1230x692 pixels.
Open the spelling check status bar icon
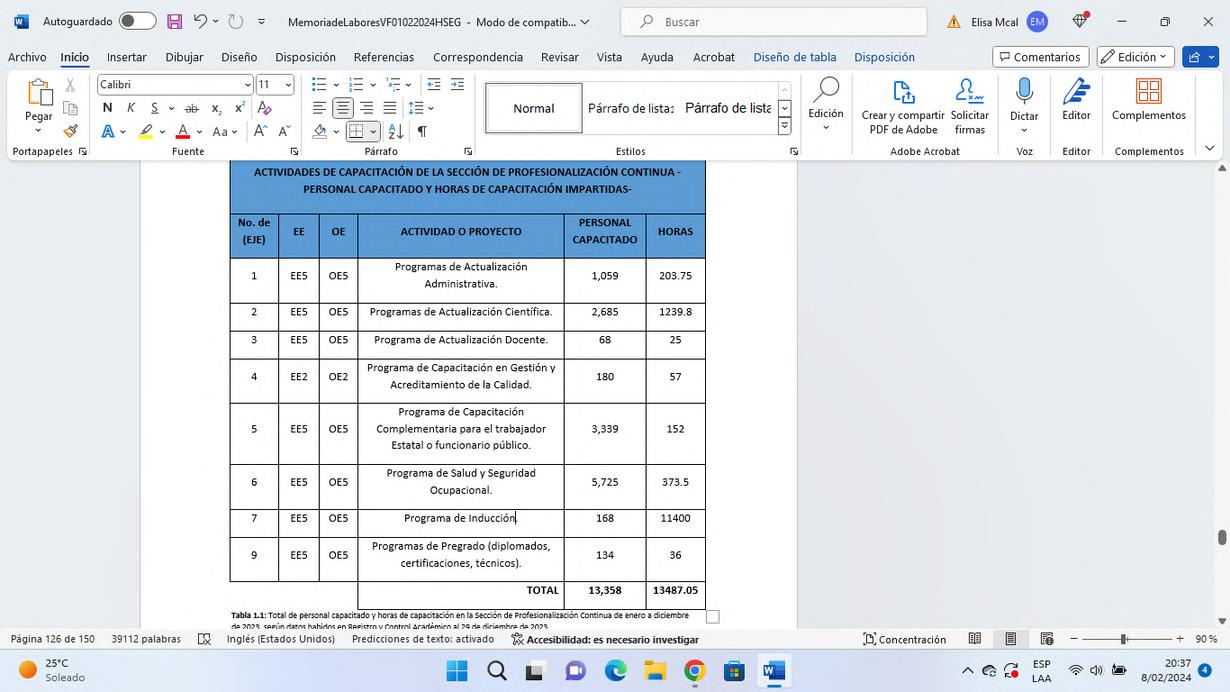click(x=204, y=639)
